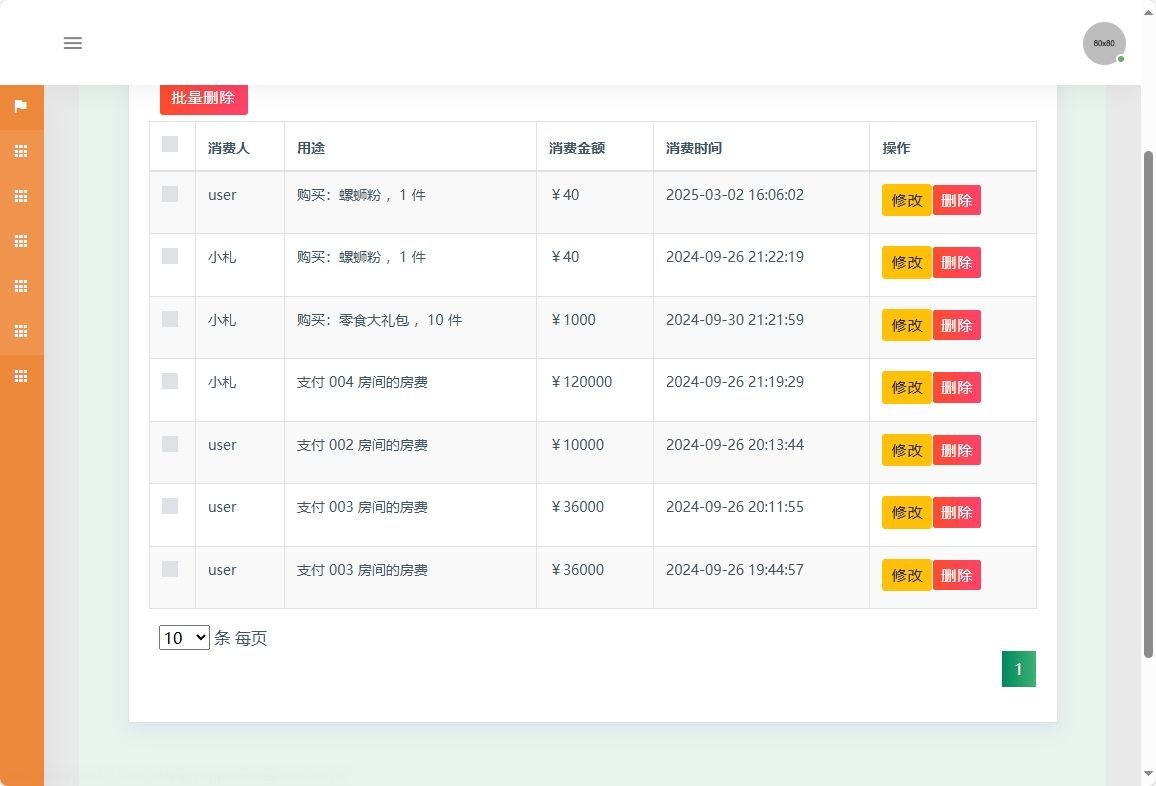Click 删除 in the ¥120000 row

tap(957, 387)
